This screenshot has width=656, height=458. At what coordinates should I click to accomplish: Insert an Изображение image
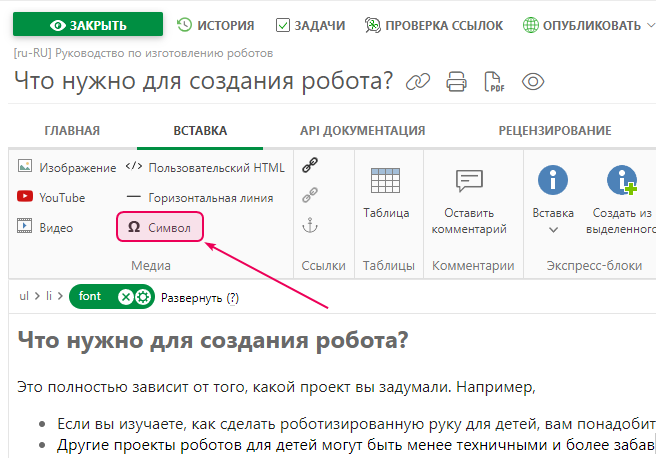(67, 167)
